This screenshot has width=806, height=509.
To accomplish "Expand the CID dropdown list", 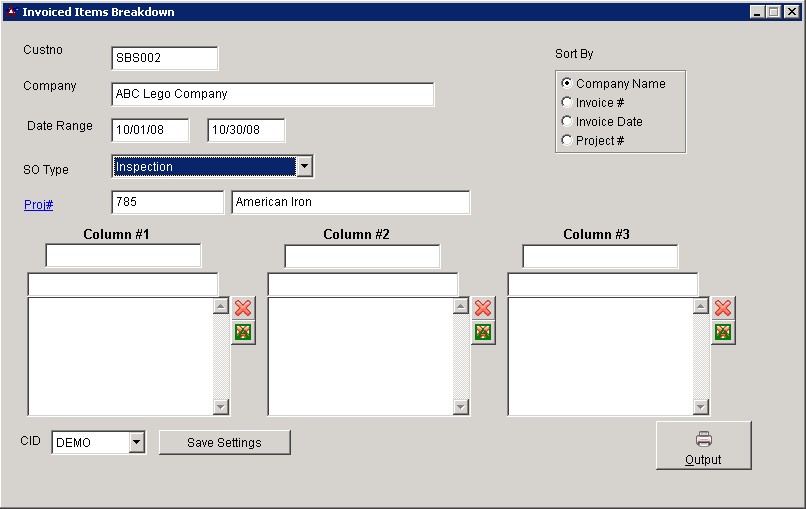I will pyautogui.click(x=137, y=443).
